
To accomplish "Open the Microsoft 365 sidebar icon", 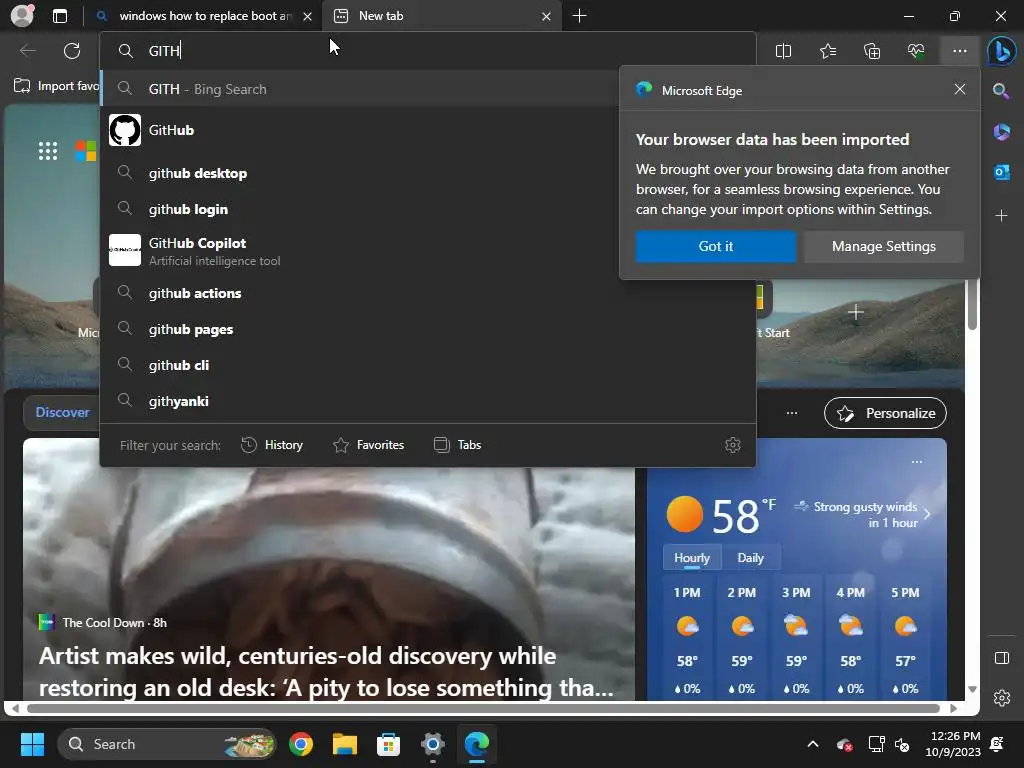I will pyautogui.click(x=1001, y=132).
